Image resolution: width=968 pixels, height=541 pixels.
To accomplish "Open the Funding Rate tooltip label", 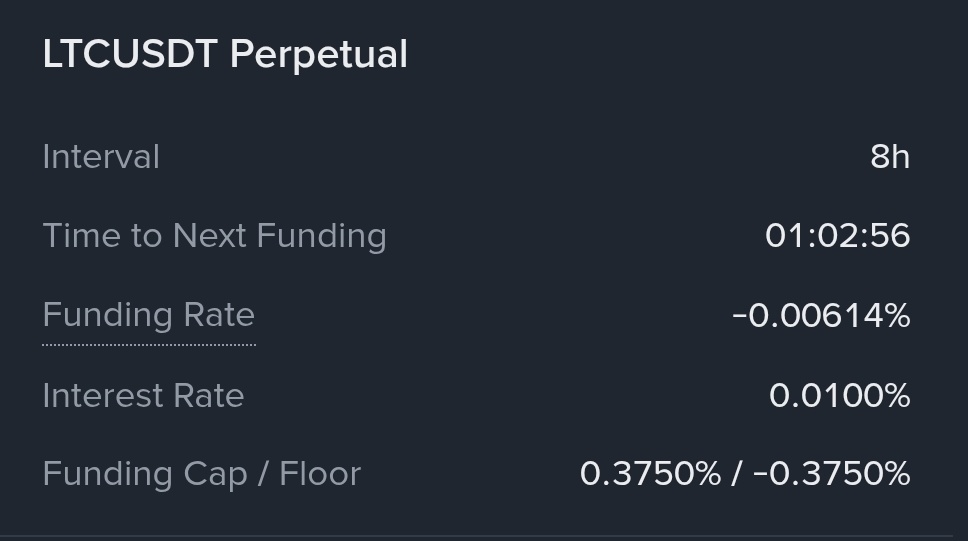I will (148, 315).
